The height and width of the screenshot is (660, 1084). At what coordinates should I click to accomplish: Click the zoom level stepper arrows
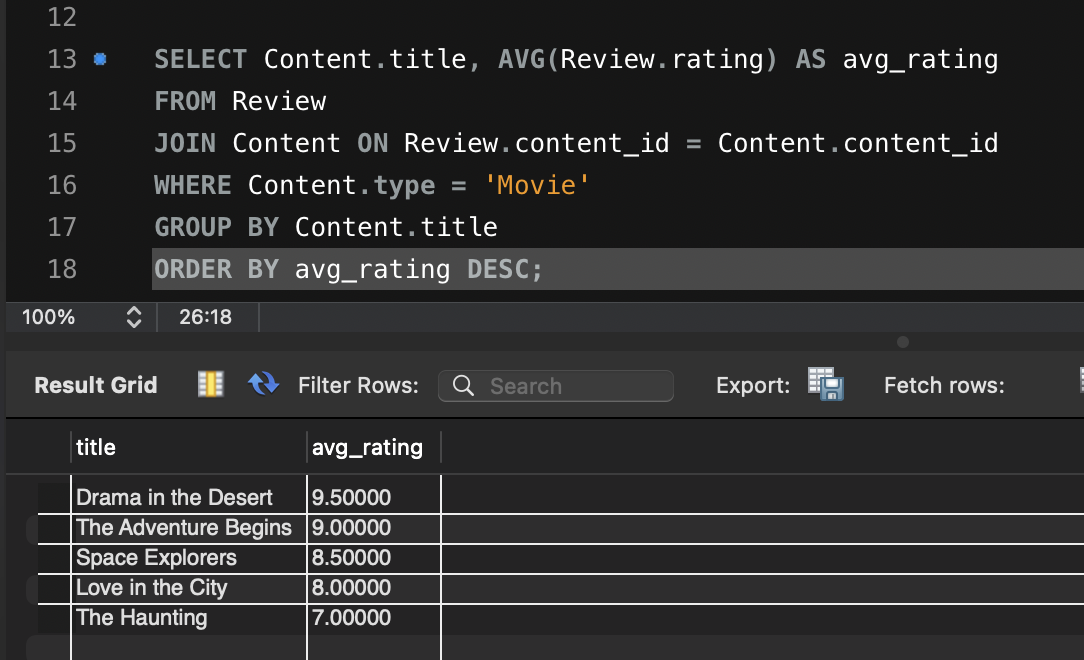pos(133,316)
